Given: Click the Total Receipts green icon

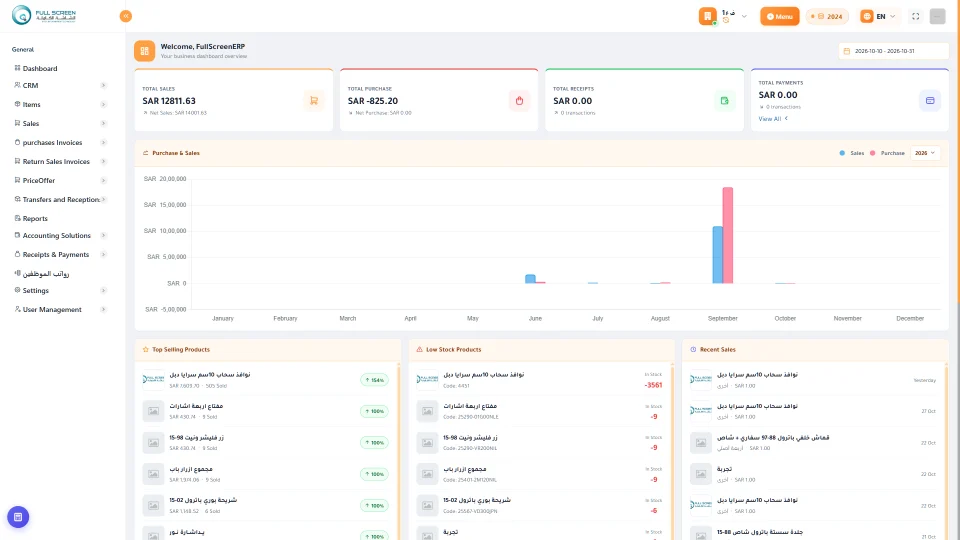Looking at the screenshot, I should coord(724,100).
